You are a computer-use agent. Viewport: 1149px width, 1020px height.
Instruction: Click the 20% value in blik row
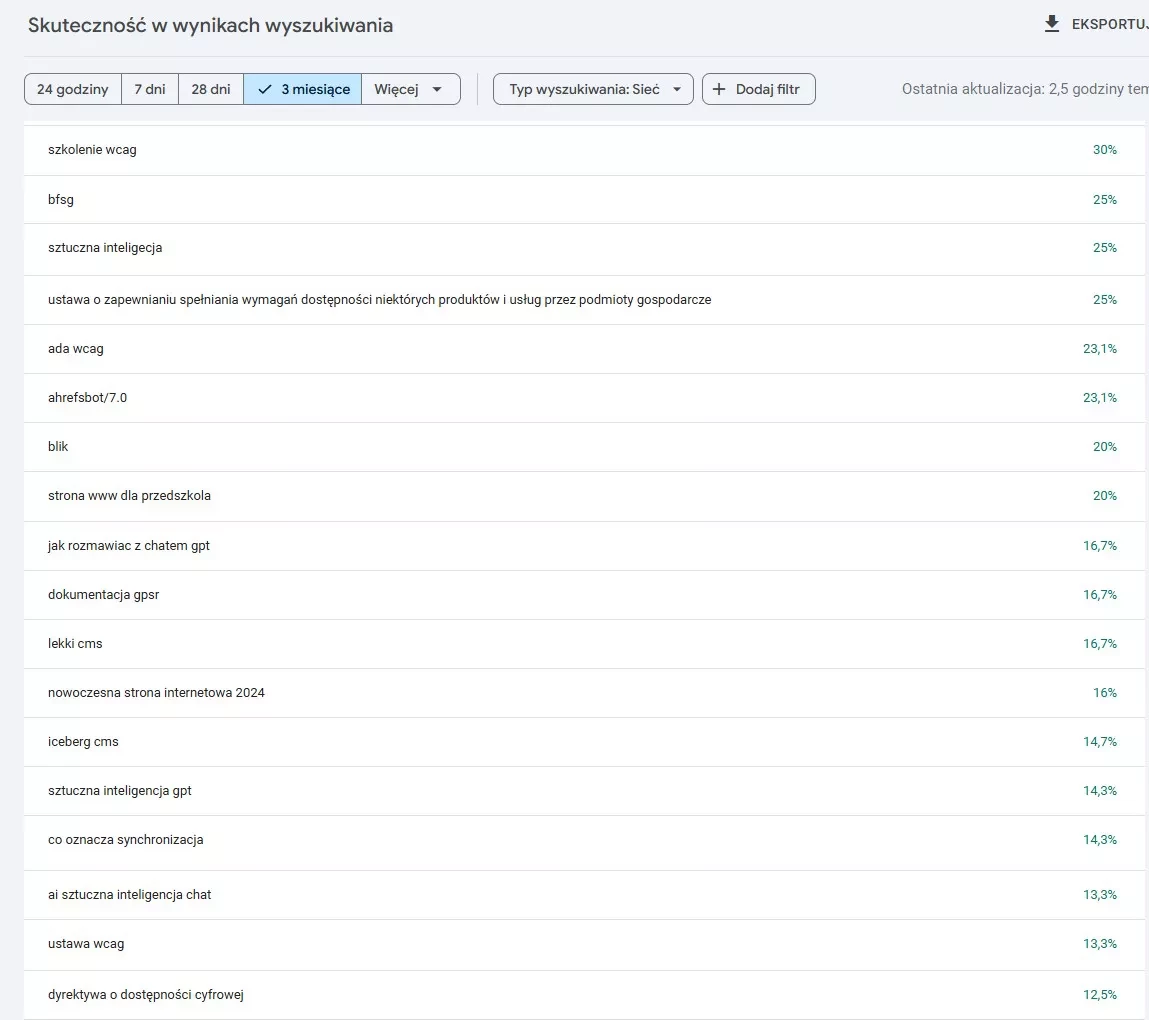(x=1104, y=447)
